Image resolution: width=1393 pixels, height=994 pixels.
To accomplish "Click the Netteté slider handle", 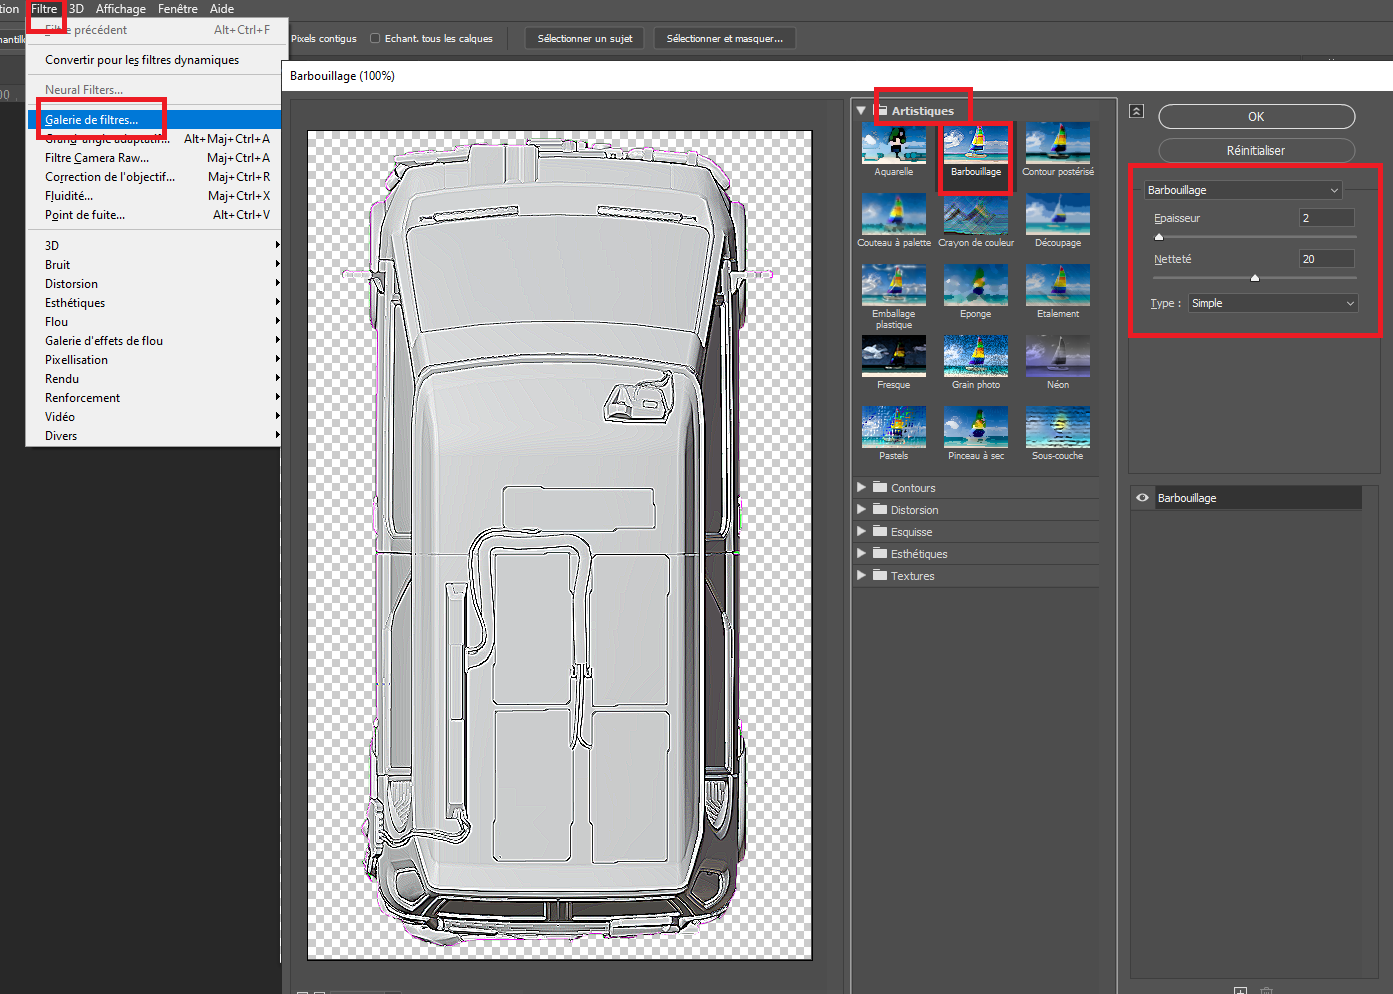I will click(1254, 278).
